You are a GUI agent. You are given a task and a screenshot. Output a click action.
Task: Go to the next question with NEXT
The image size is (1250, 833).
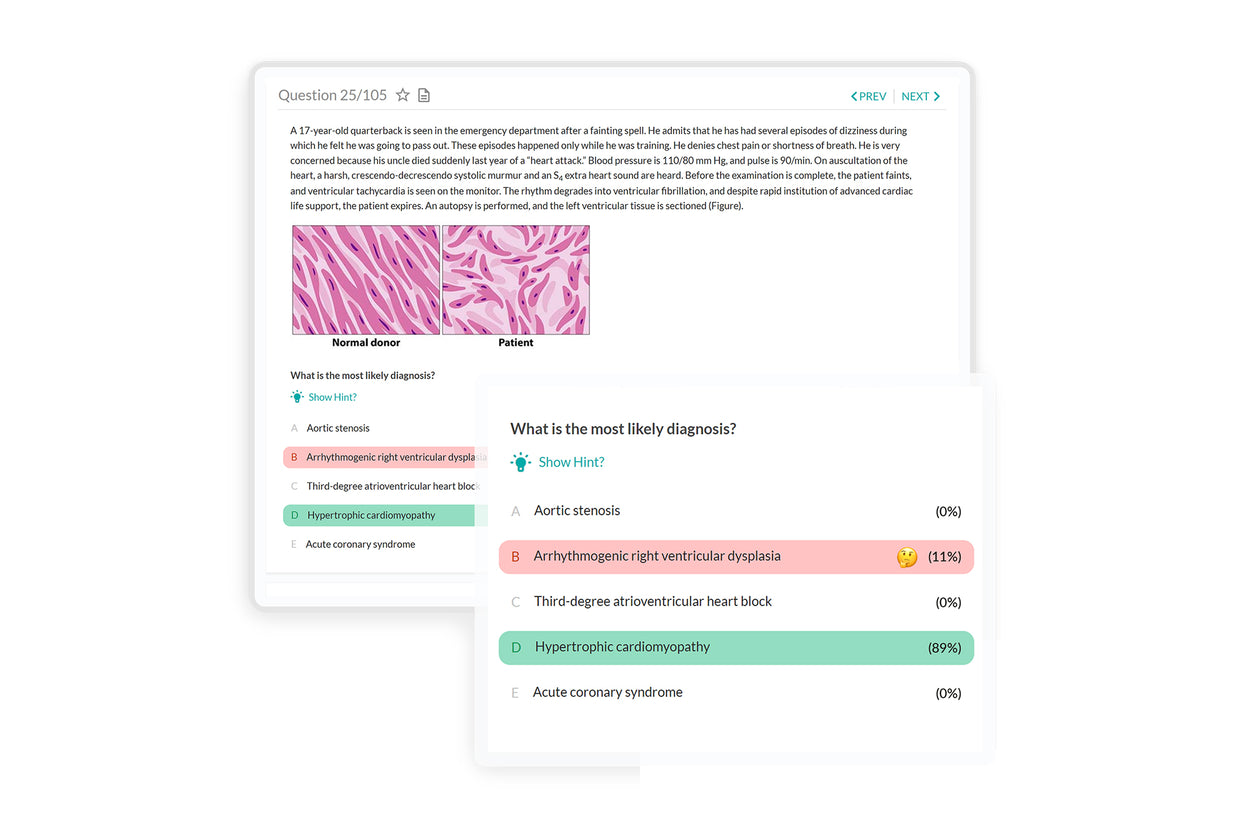916,96
